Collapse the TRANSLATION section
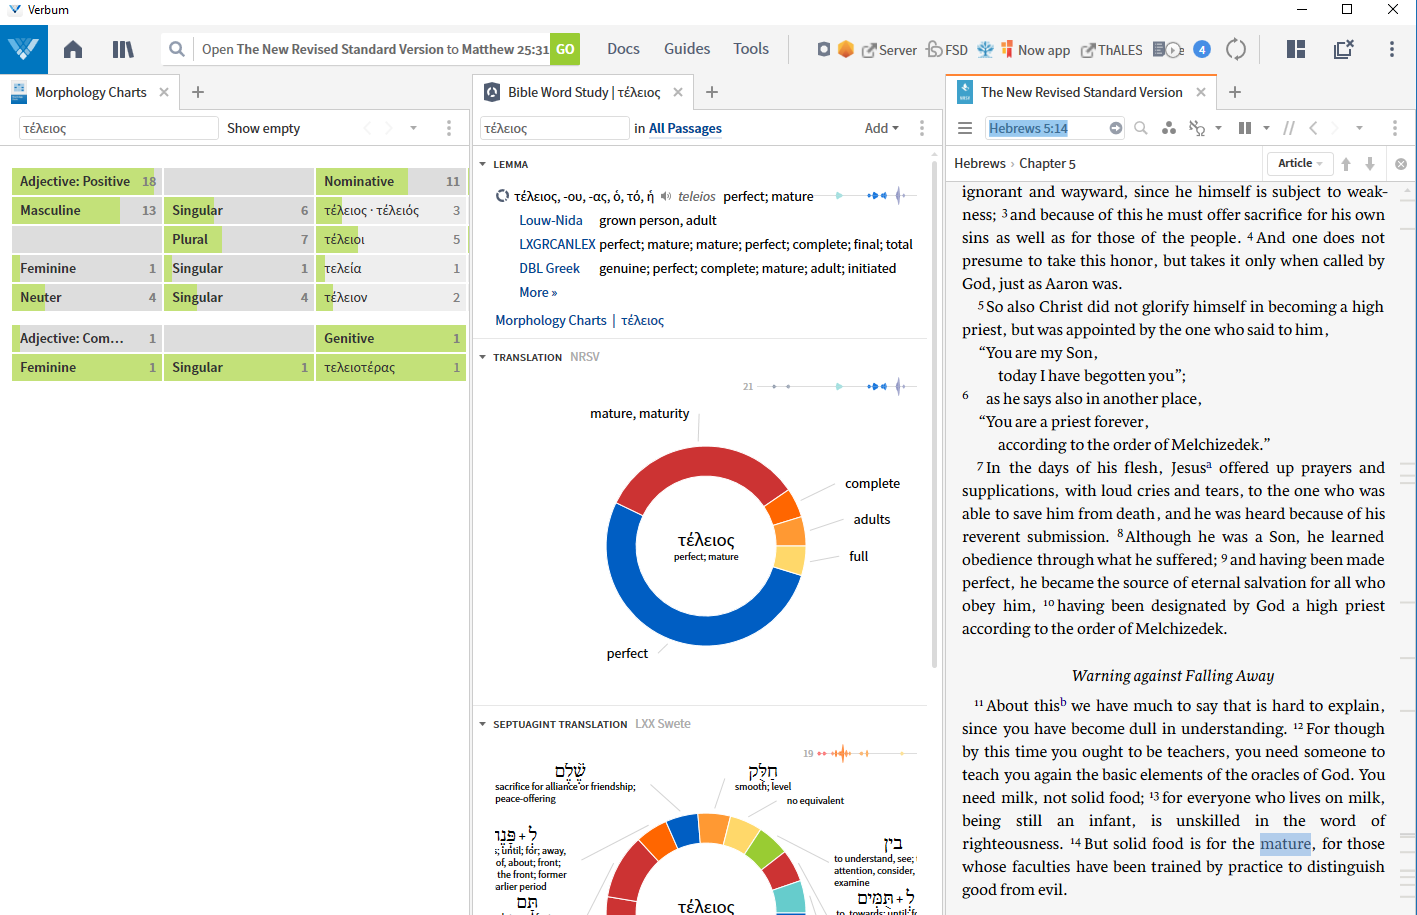The width and height of the screenshot is (1417, 915). point(483,357)
